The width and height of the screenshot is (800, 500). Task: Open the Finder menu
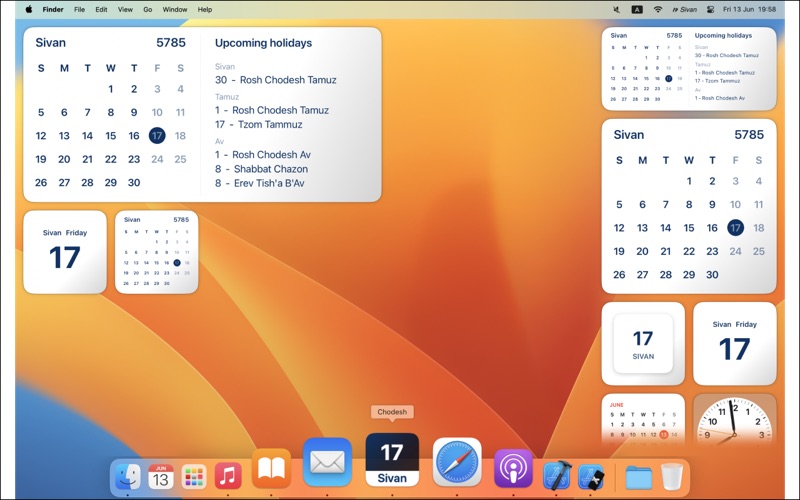tap(53, 9)
